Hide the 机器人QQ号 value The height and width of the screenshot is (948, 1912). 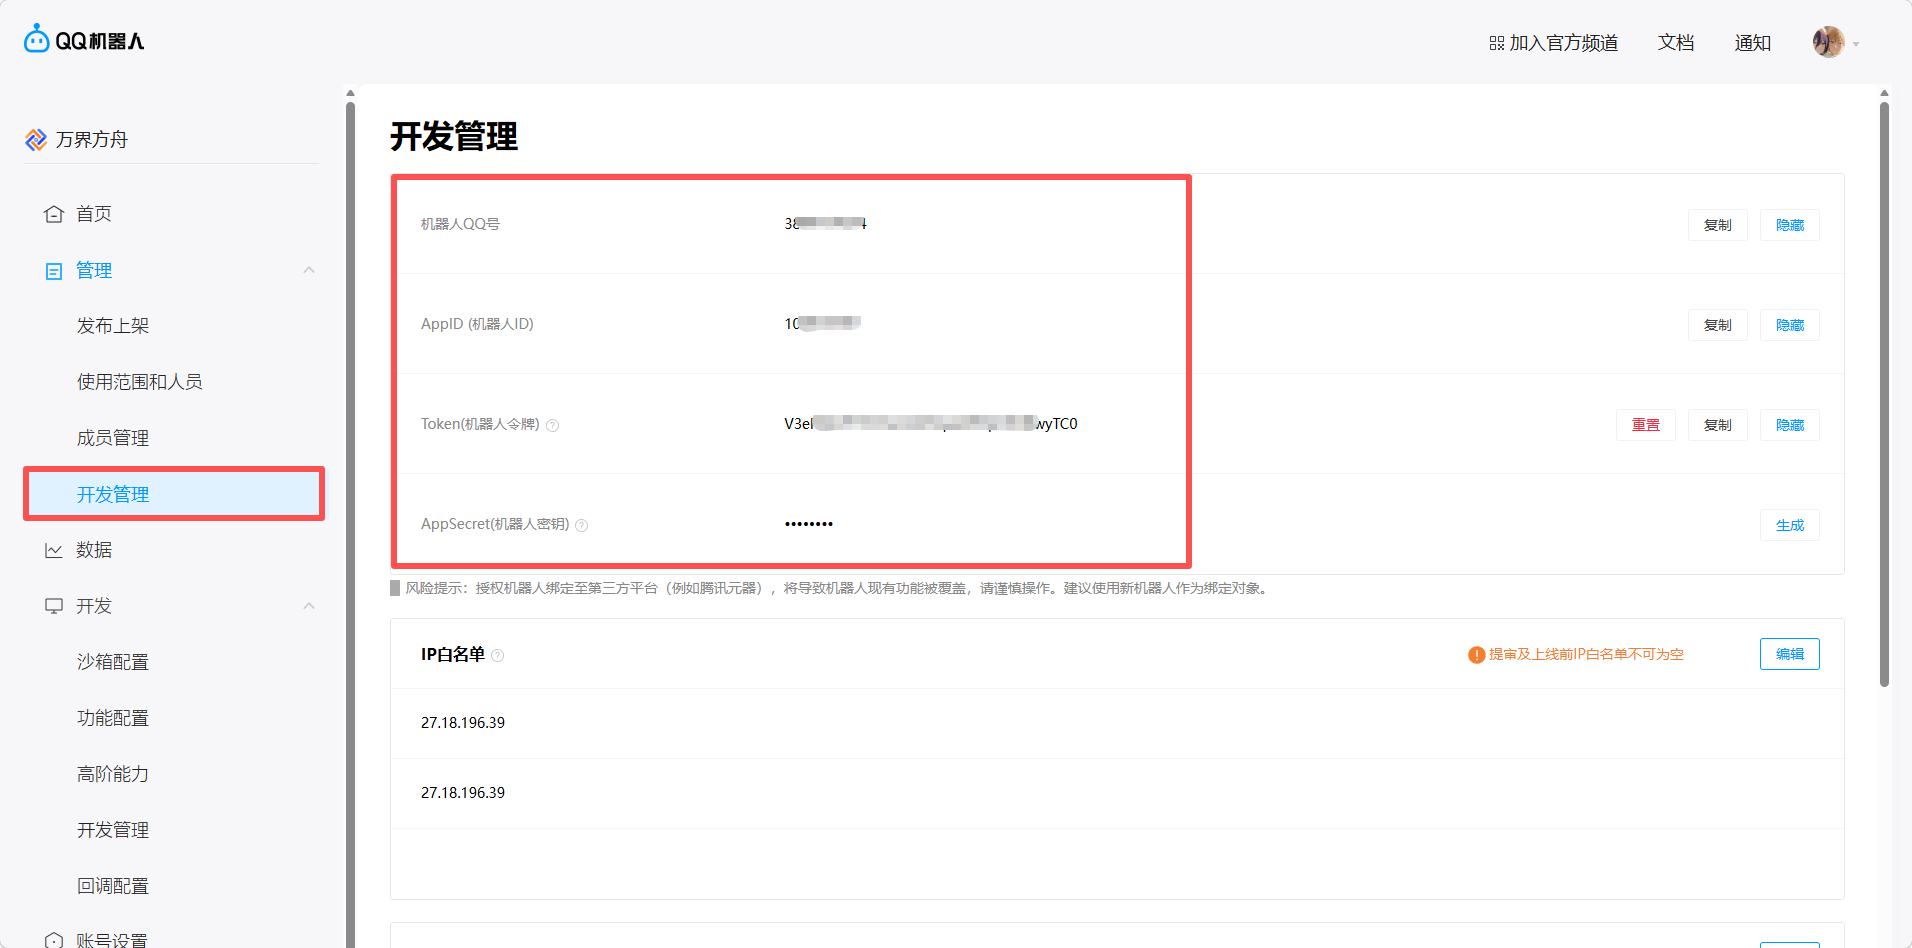pyautogui.click(x=1789, y=225)
